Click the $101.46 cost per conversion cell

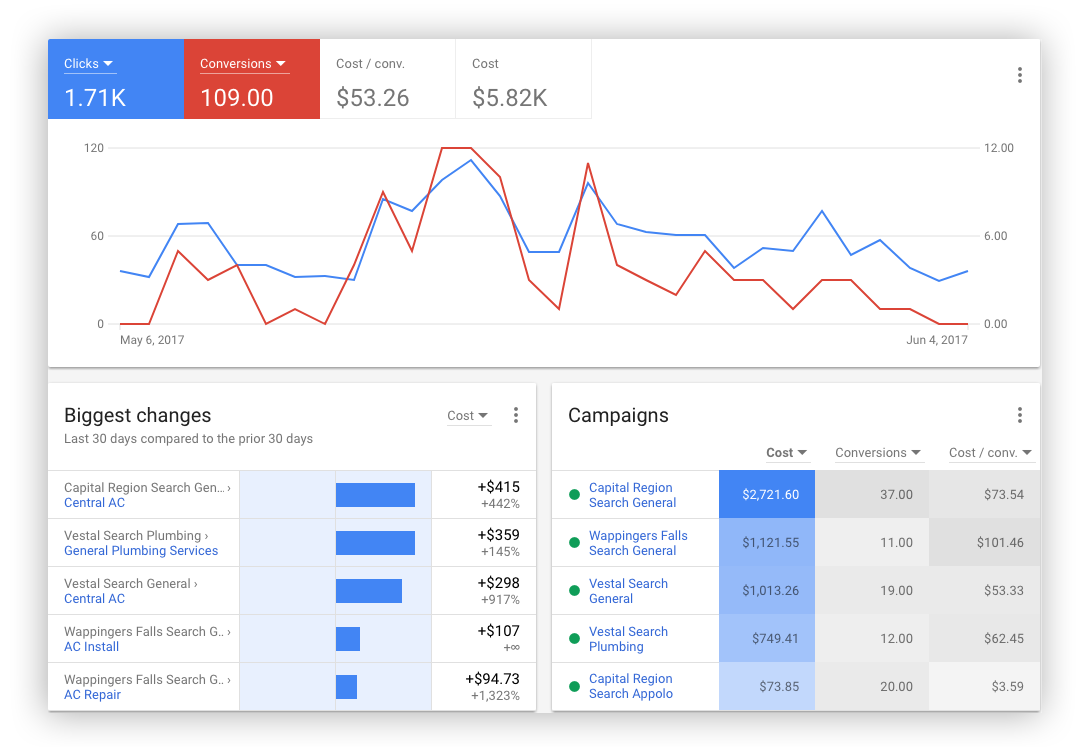[x=984, y=543]
